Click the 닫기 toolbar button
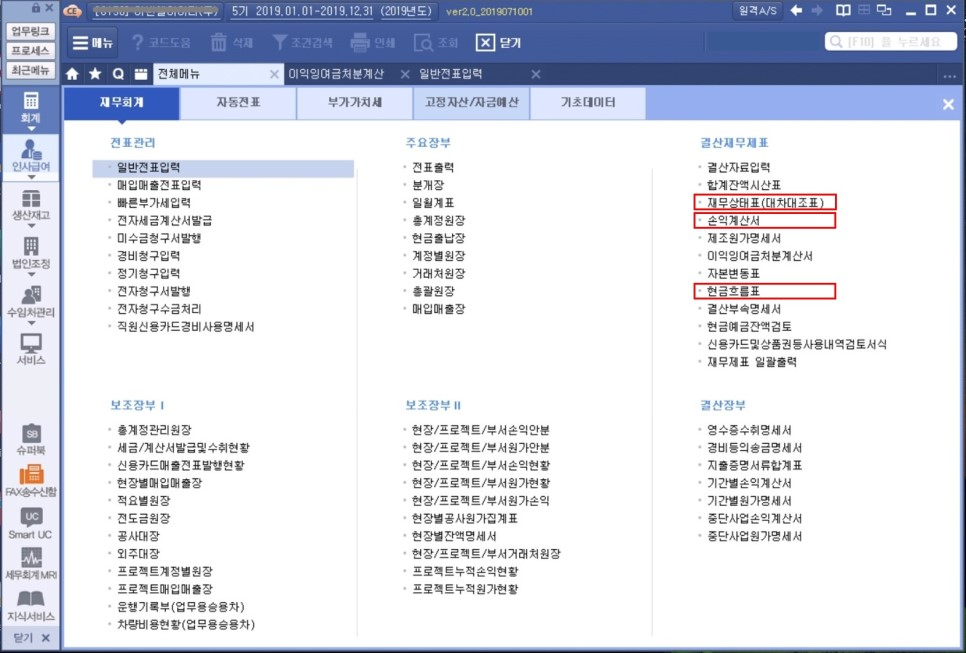966x653 pixels. tap(498, 43)
